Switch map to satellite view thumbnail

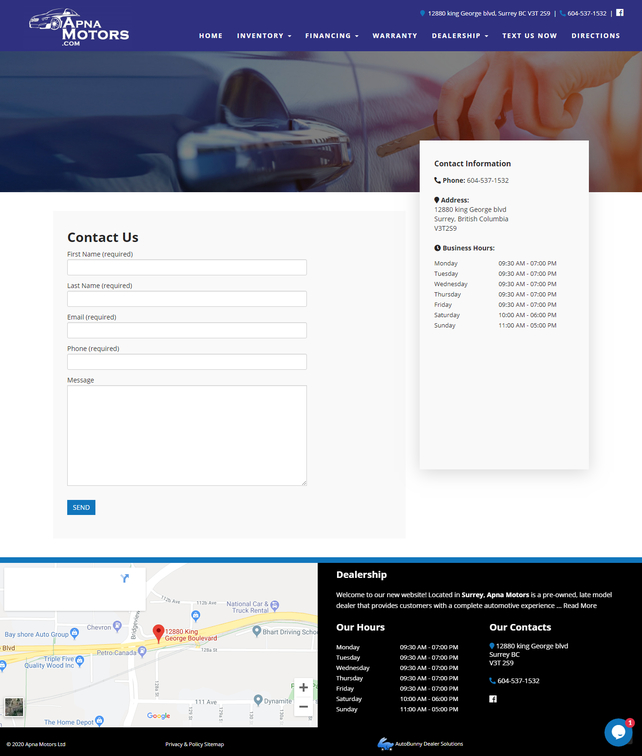pyautogui.click(x=14, y=706)
